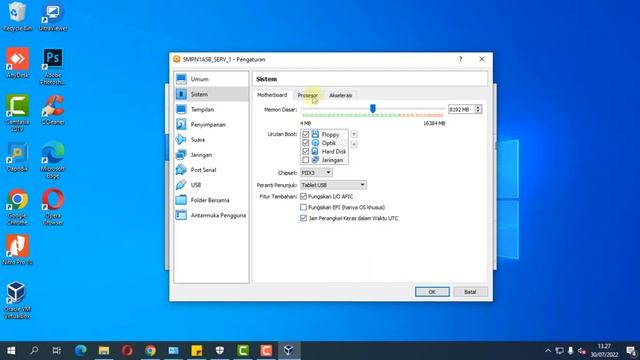The height and width of the screenshot is (360, 640).
Task: Click the Memori Dasar slider handle
Action: (x=373, y=109)
